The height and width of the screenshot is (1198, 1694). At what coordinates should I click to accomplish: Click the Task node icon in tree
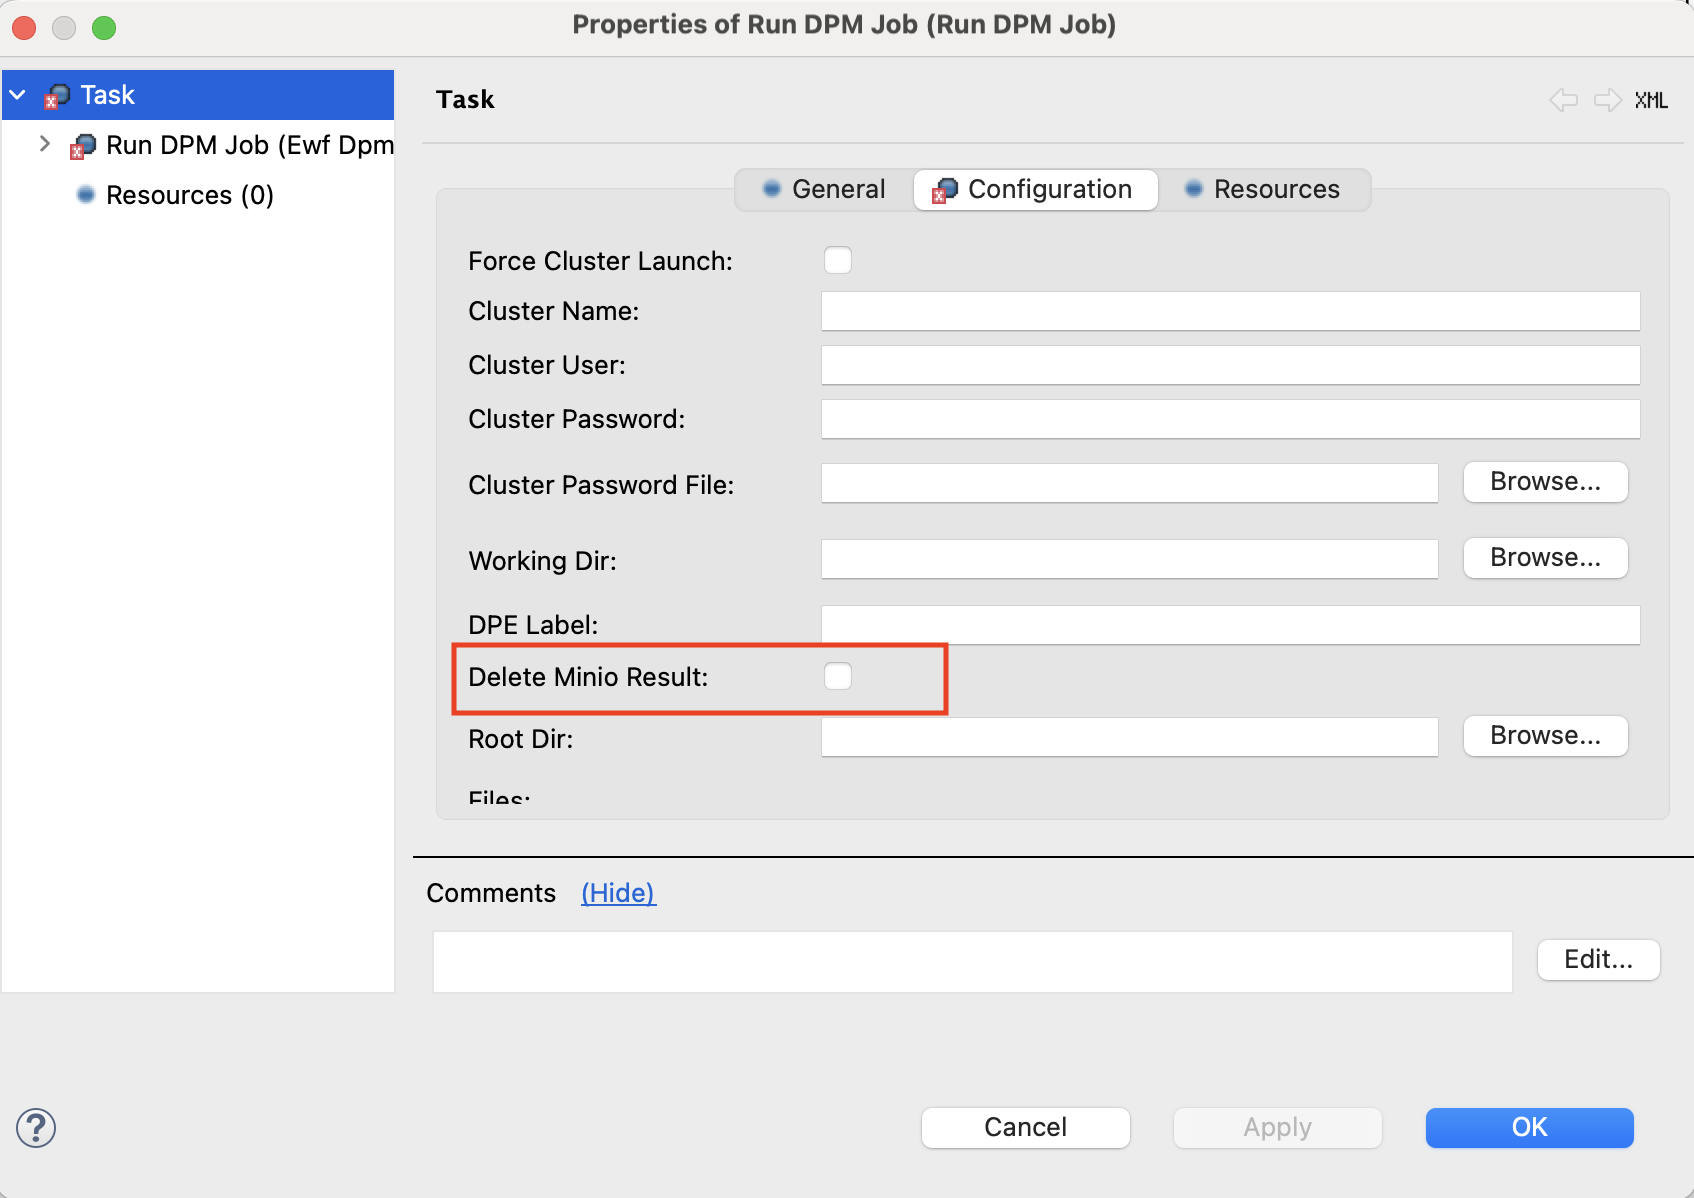[57, 96]
